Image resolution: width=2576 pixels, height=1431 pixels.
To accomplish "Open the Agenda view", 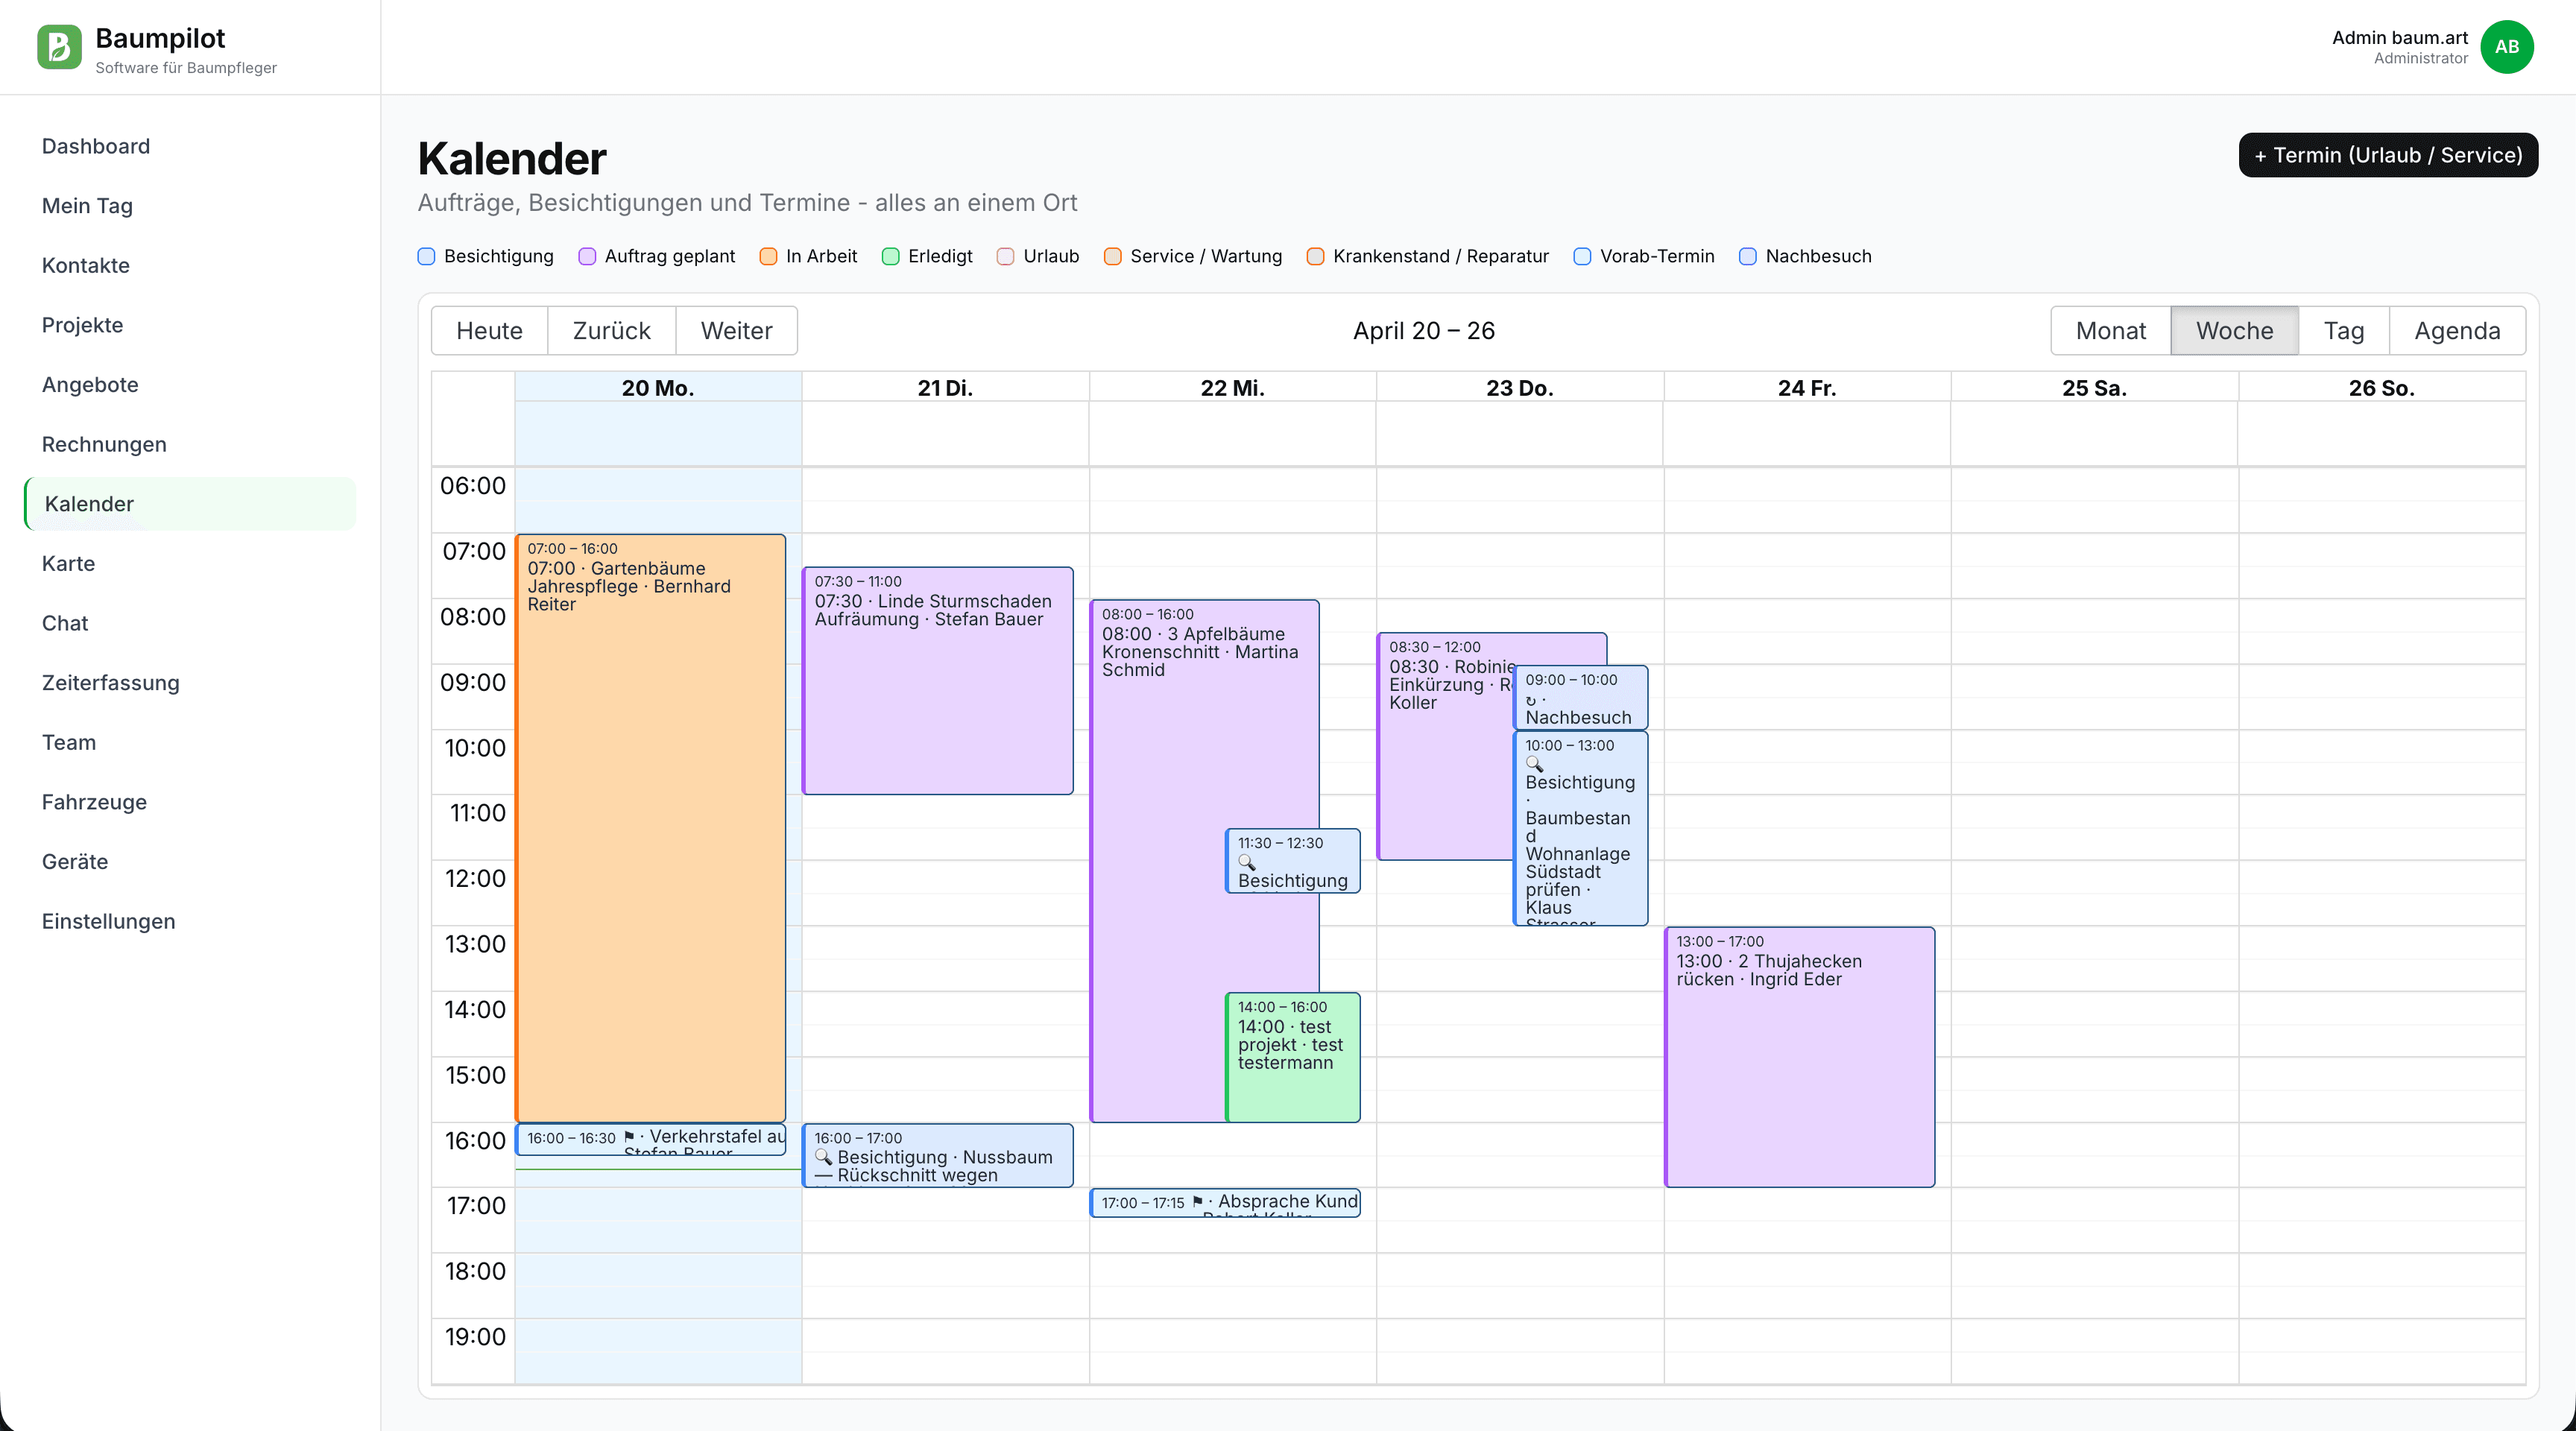I will [2457, 331].
